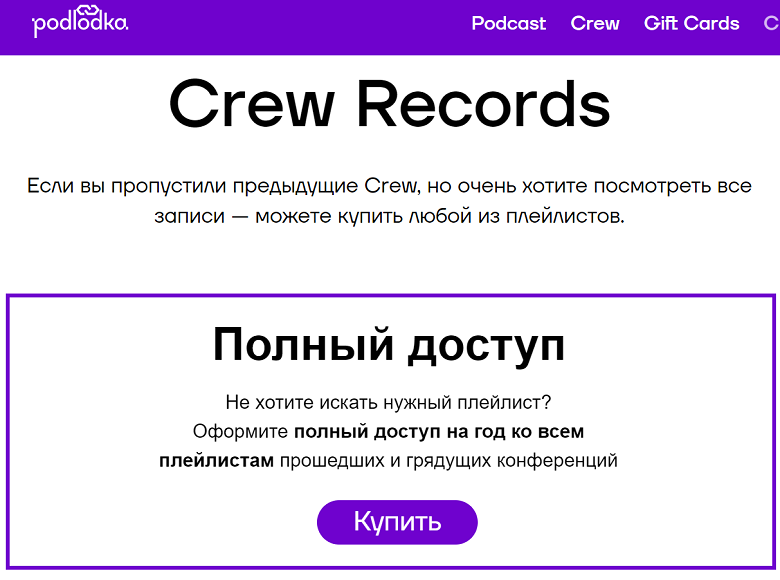Open the Podcast page from the navigation
Image resolution: width=780 pixels, height=580 pixels.
point(508,23)
